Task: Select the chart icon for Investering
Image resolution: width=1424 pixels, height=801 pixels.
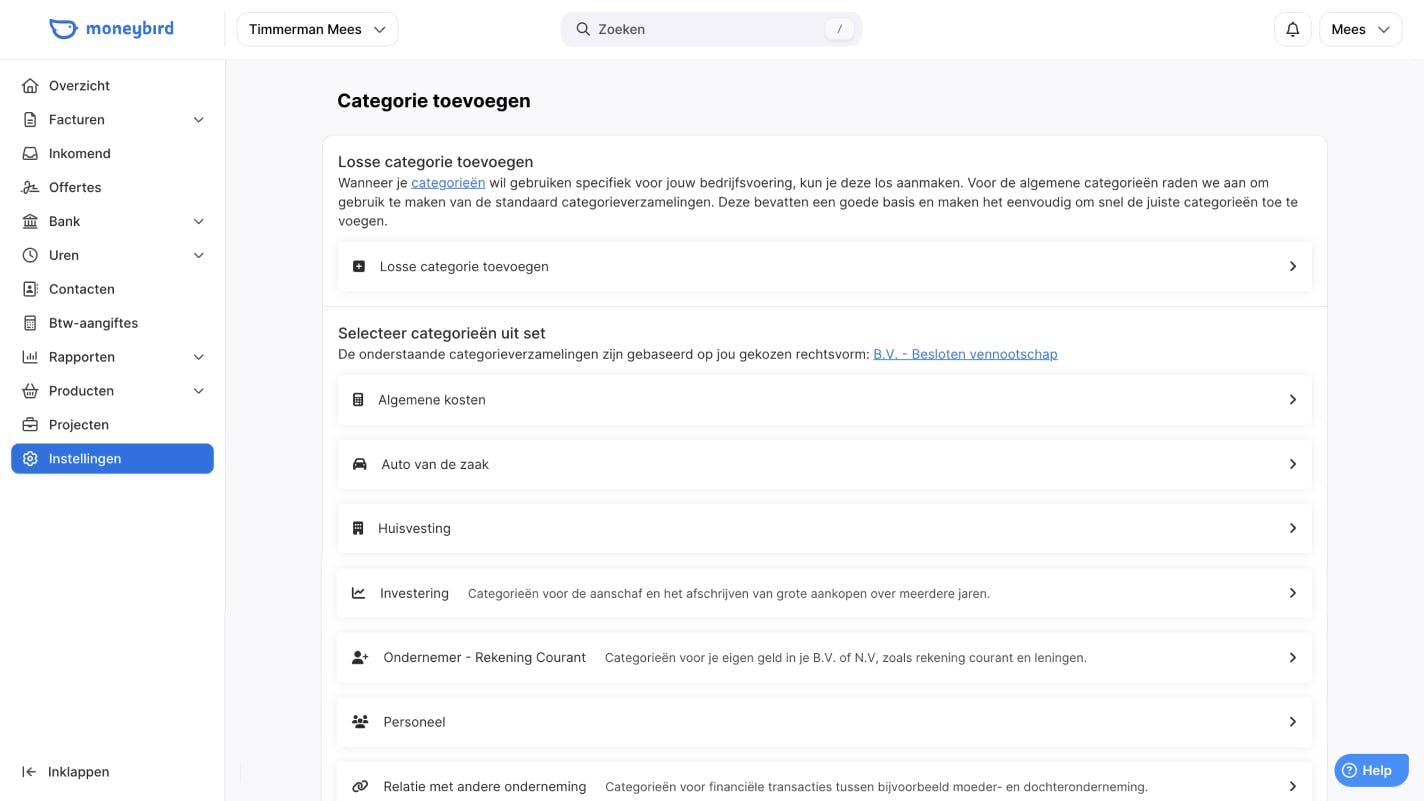Action: 358,593
